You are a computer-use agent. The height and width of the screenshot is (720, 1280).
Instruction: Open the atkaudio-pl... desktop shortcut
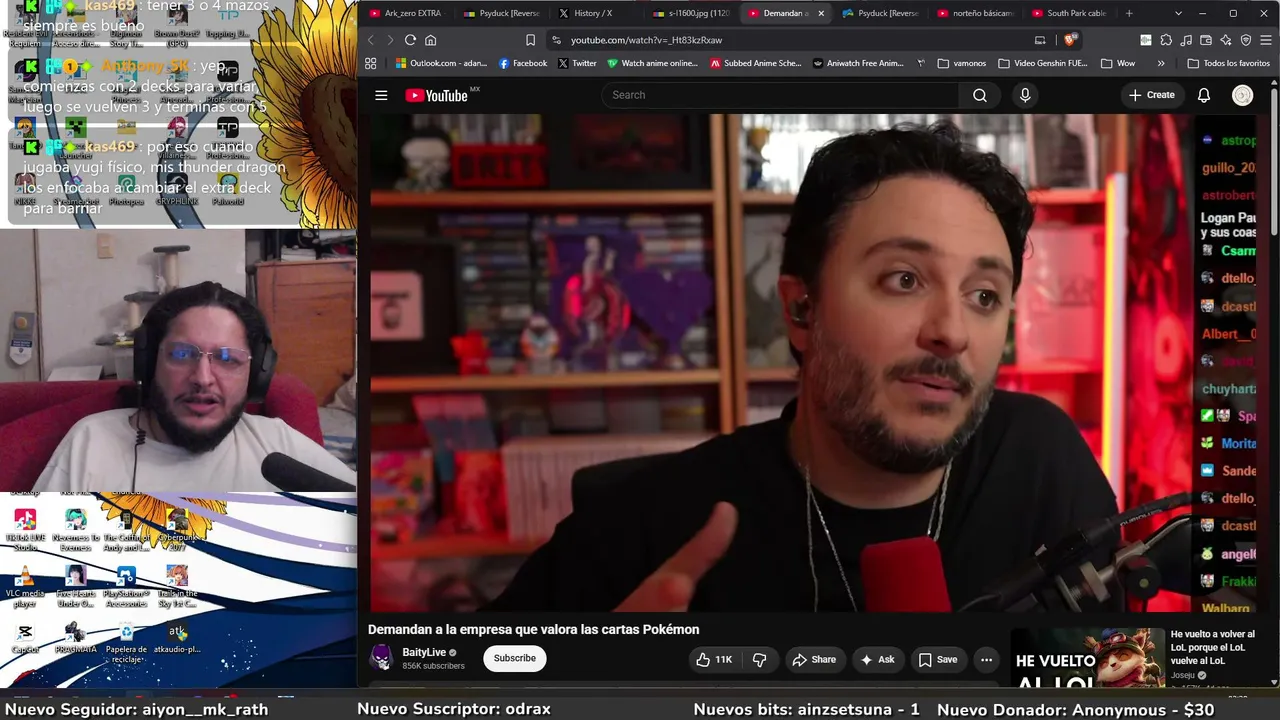(x=177, y=637)
